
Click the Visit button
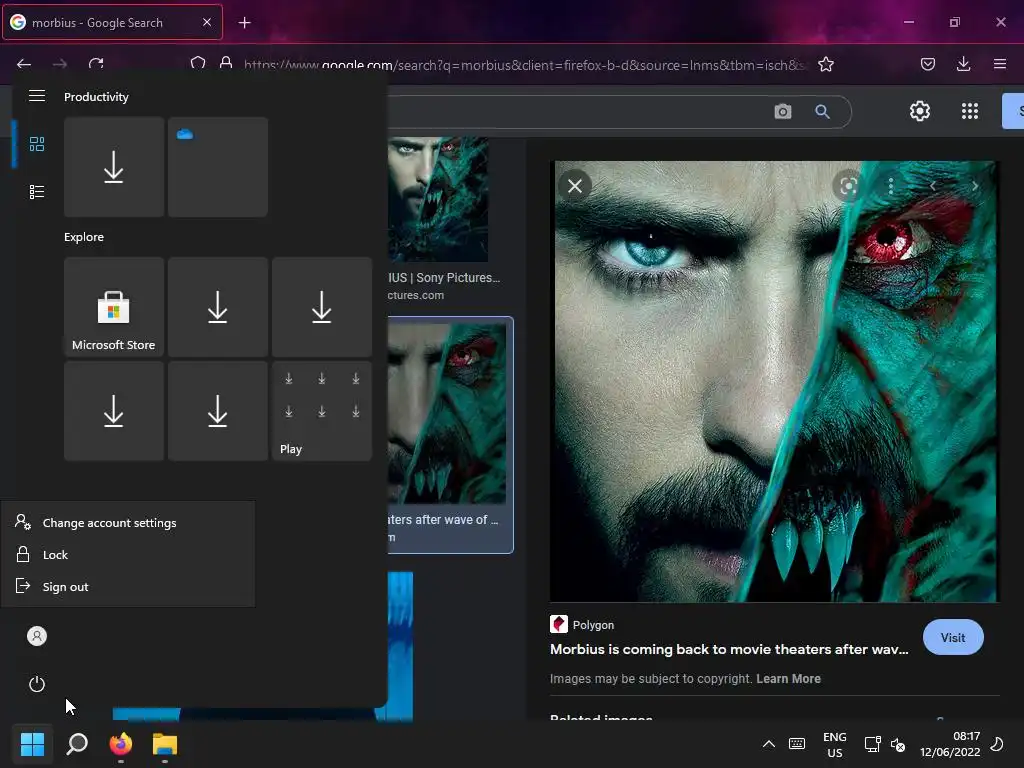click(953, 637)
